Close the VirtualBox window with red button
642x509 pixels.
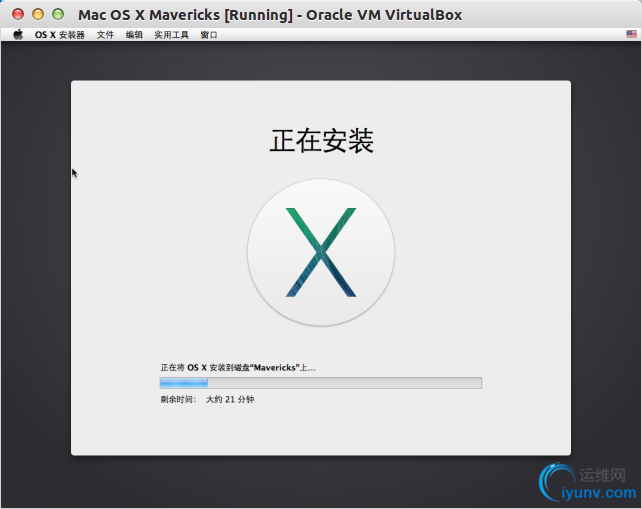tap(18, 14)
